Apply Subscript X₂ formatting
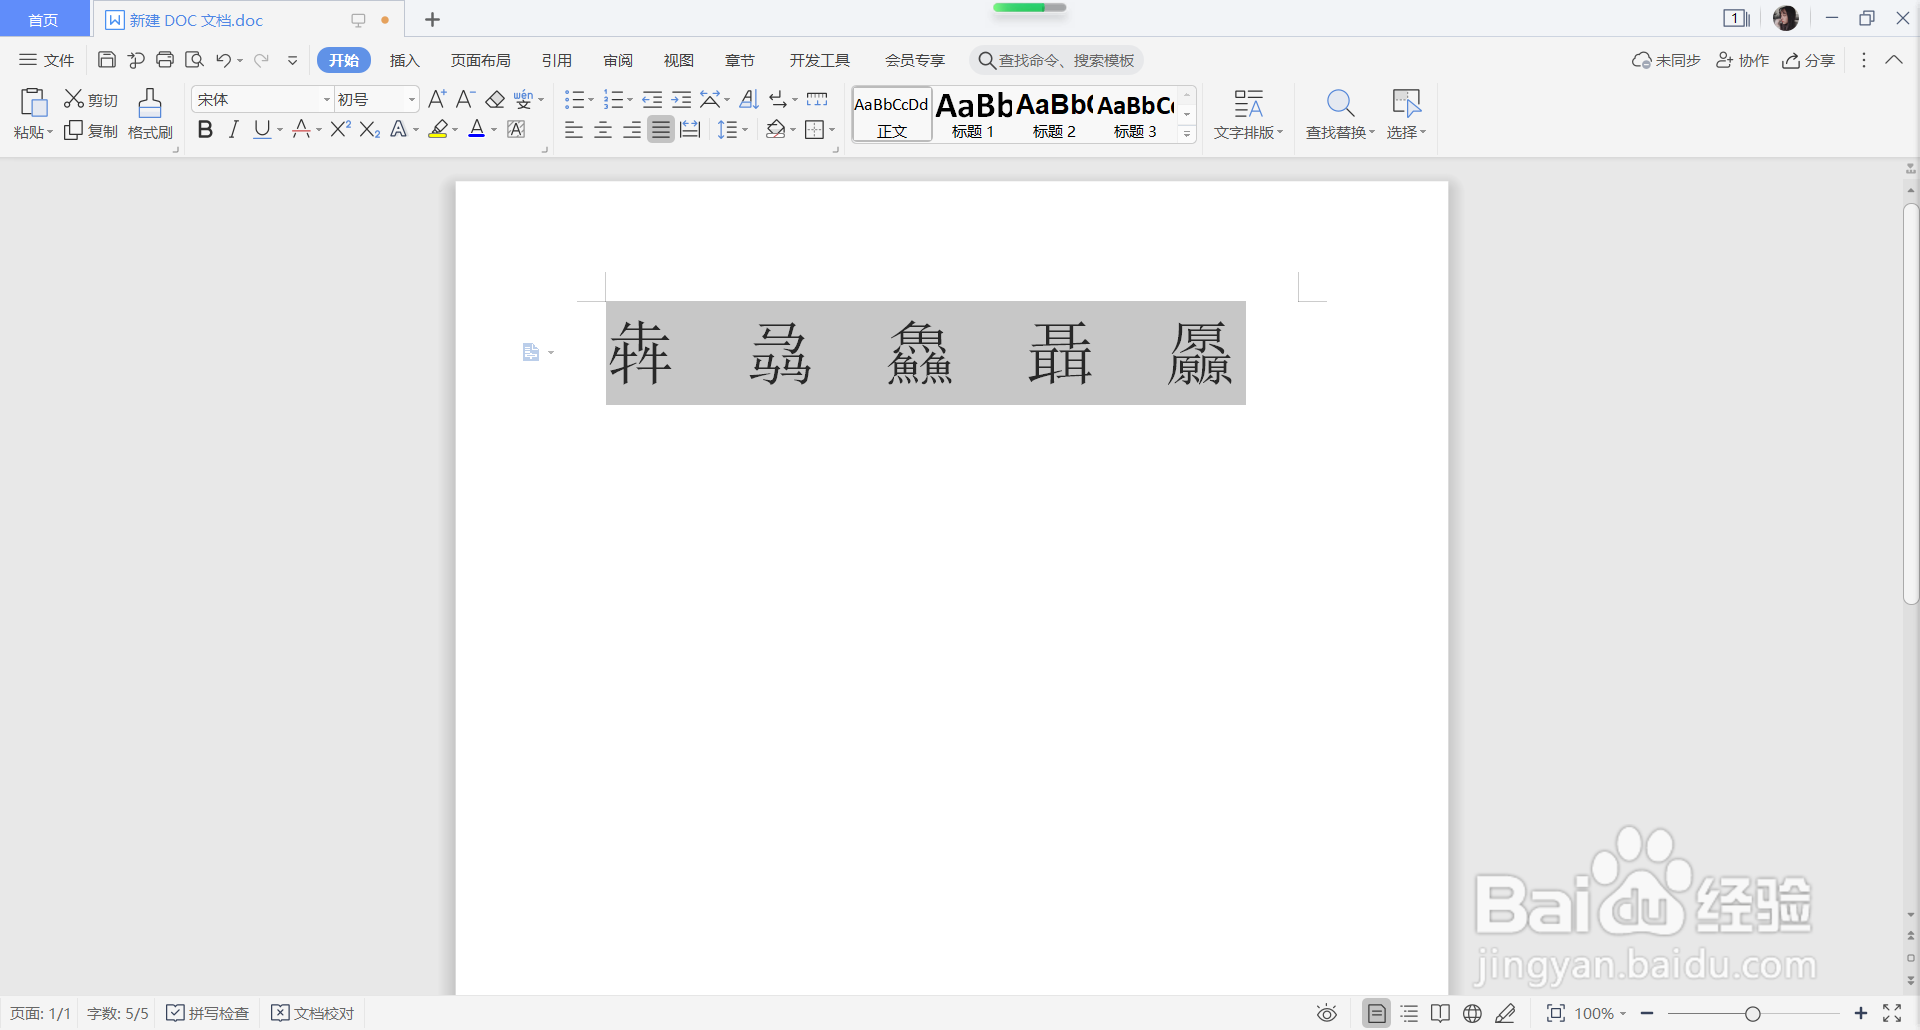The height and width of the screenshot is (1030, 1920). [x=370, y=129]
